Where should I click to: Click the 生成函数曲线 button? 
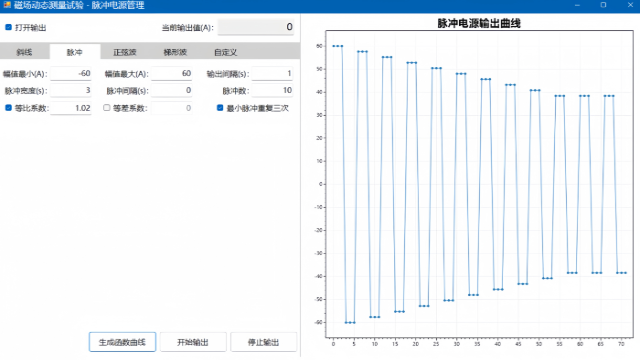point(122,342)
